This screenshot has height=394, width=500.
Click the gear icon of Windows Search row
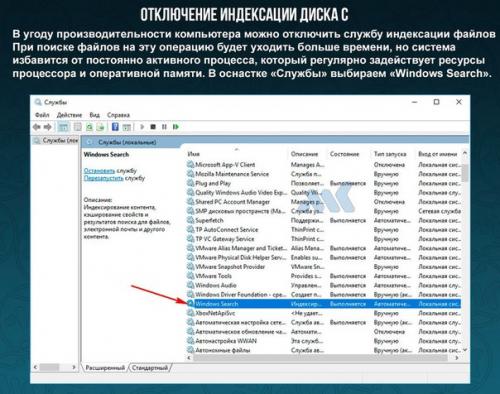click(190, 304)
